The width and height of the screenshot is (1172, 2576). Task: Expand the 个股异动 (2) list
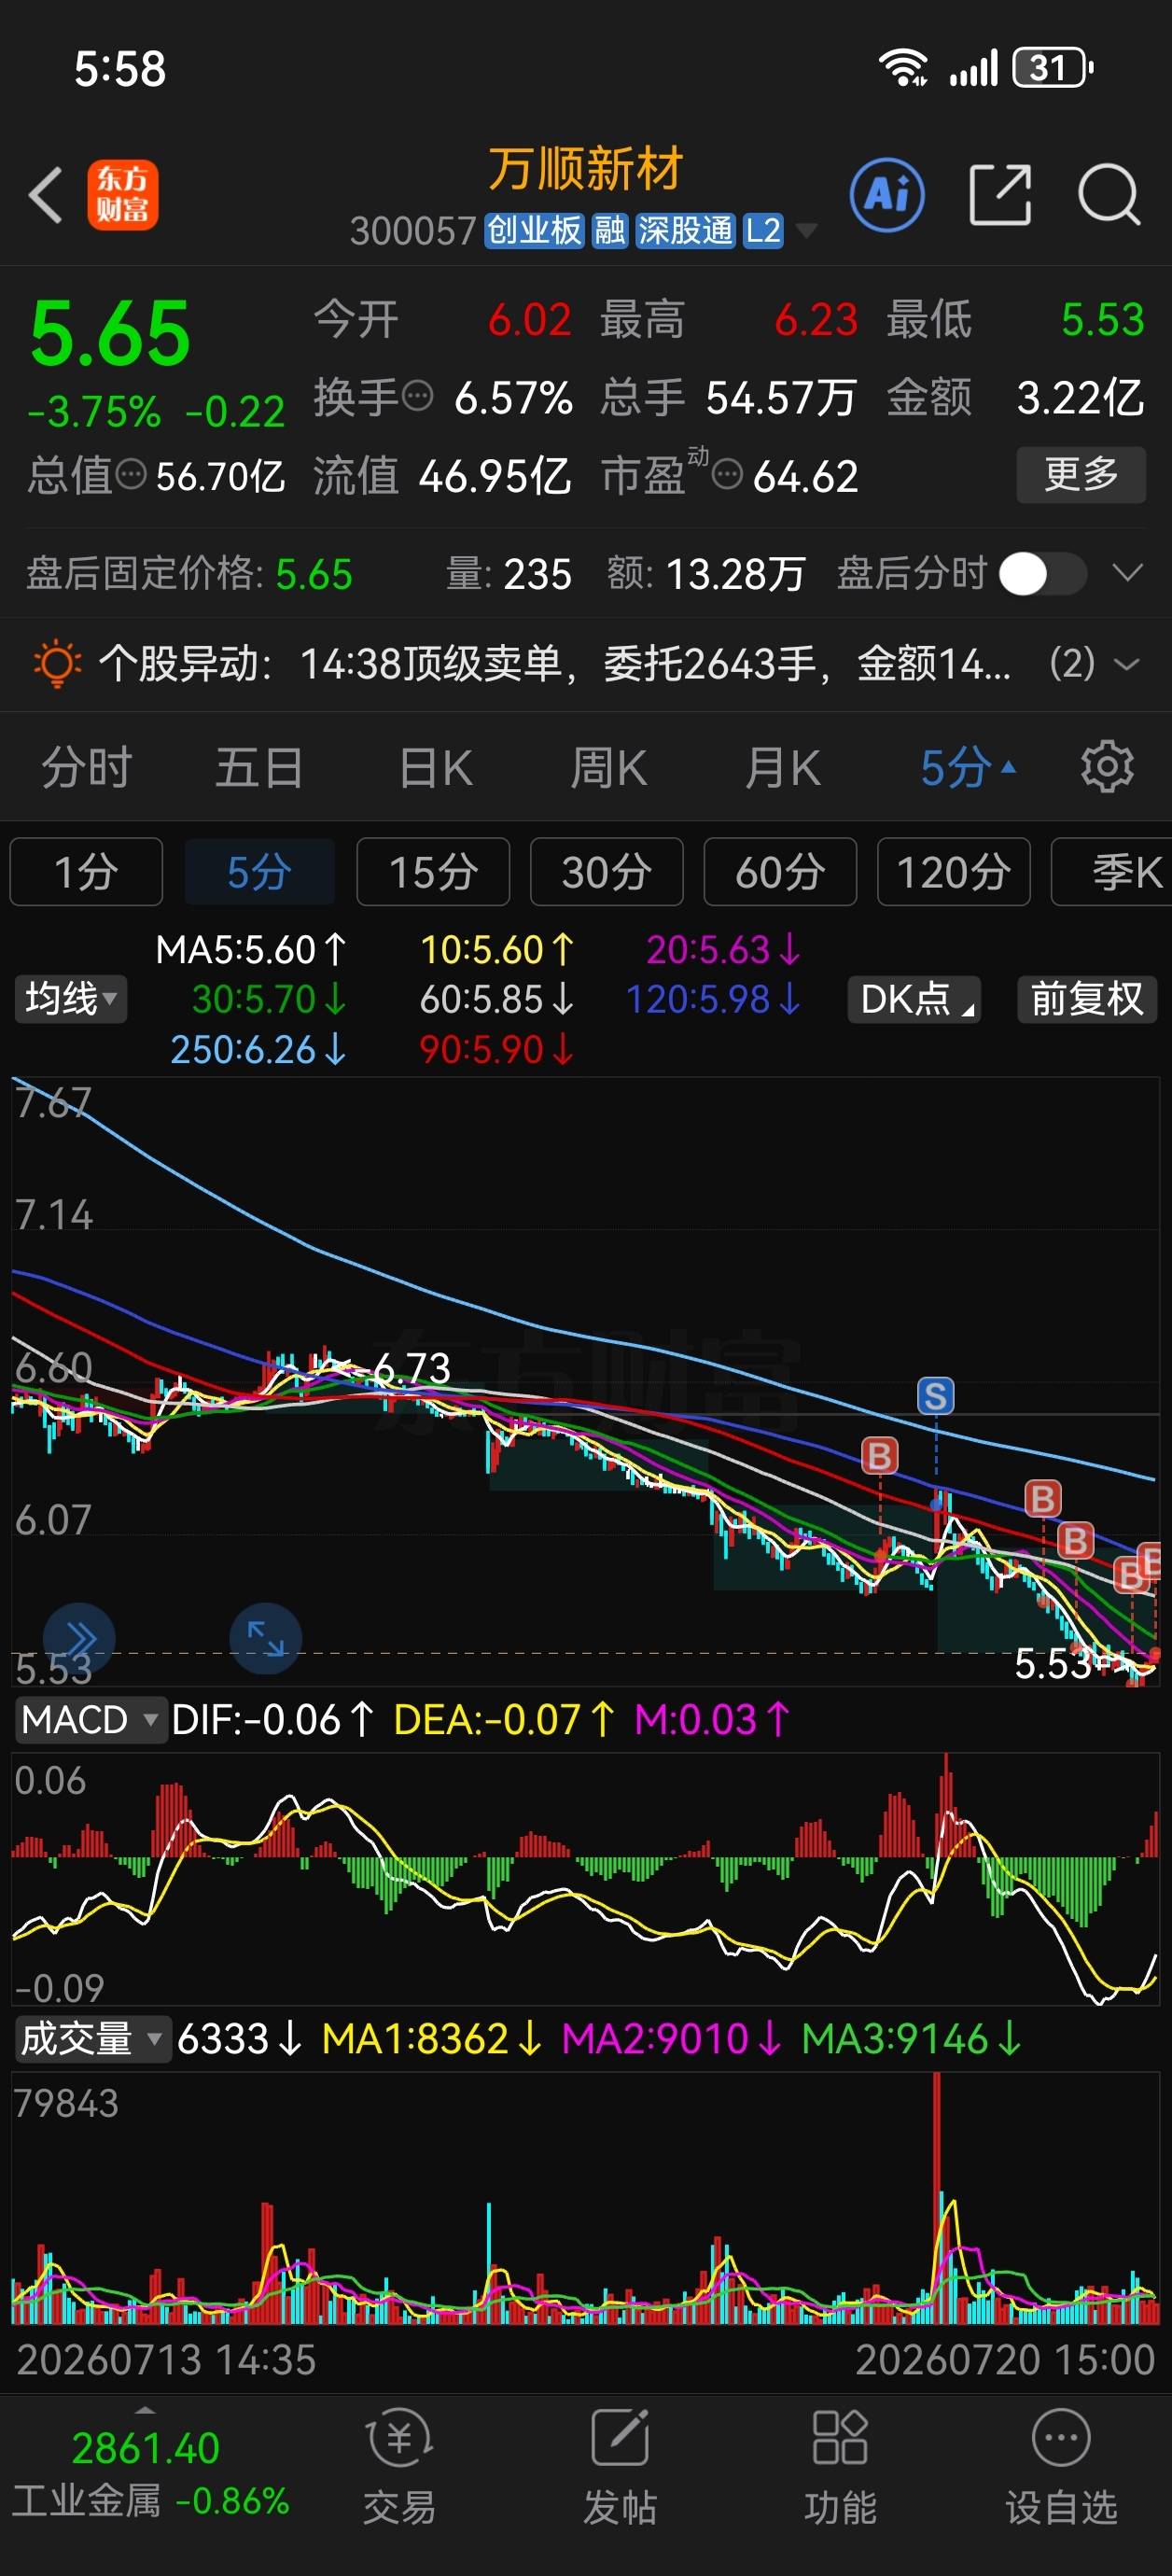1095,663
